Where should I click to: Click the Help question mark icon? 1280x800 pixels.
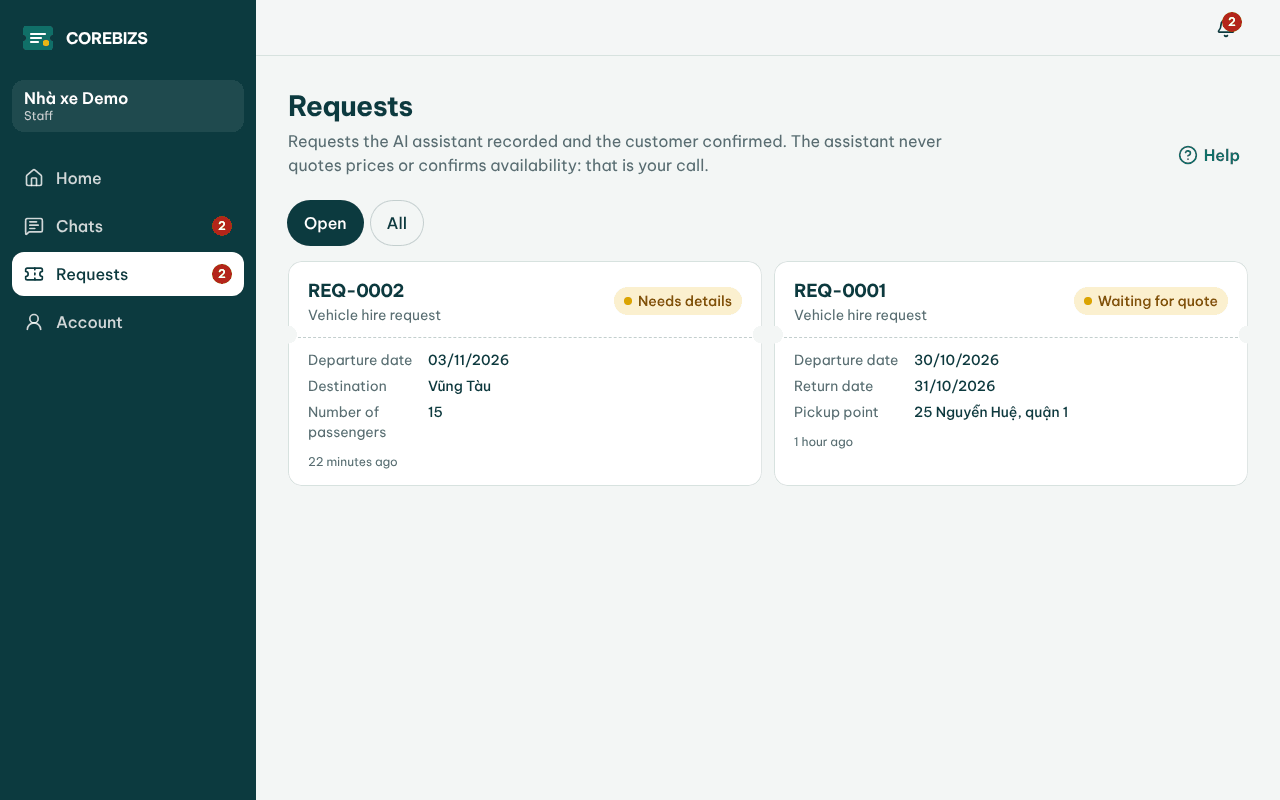click(x=1188, y=155)
